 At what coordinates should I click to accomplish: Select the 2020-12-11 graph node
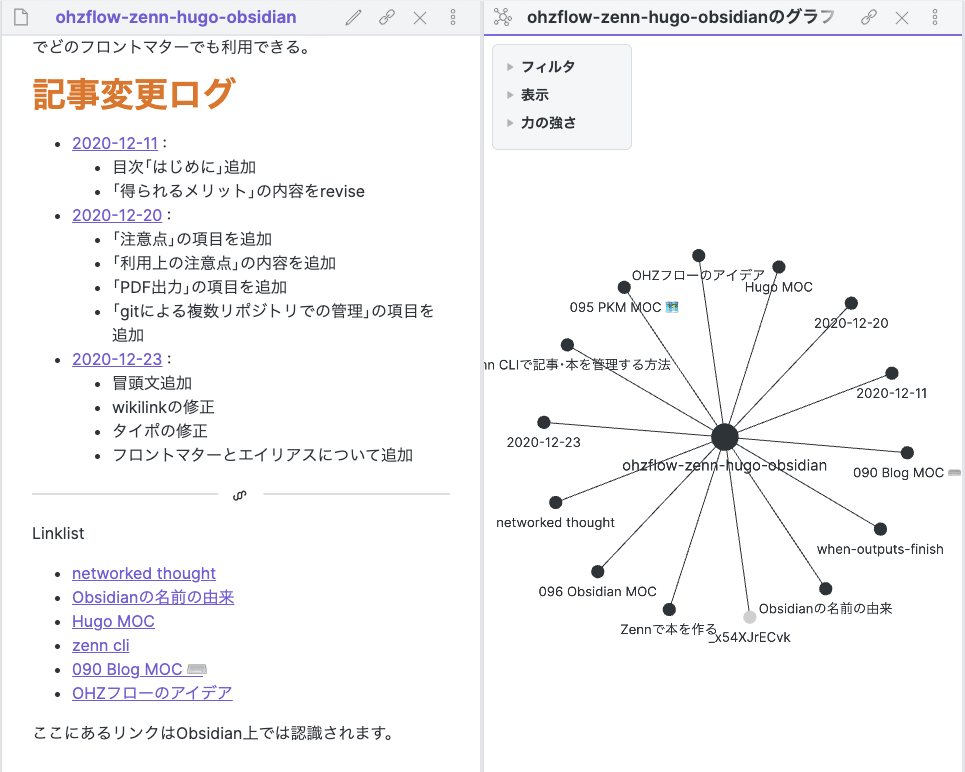tap(892, 373)
